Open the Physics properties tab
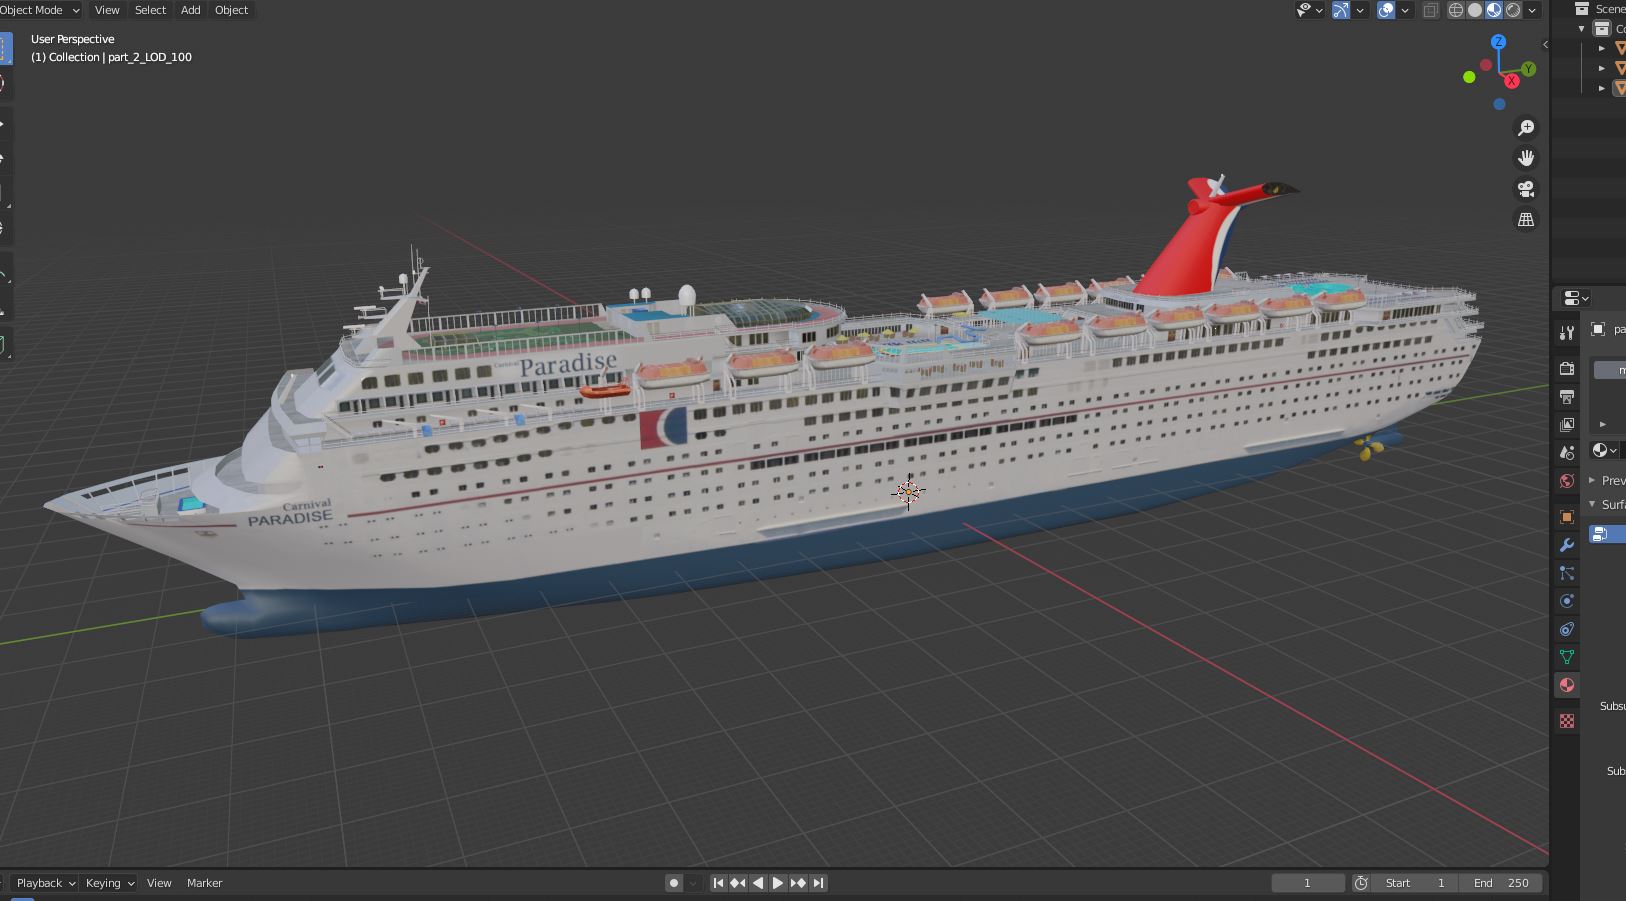Viewport: 1626px width, 901px height. point(1567,601)
